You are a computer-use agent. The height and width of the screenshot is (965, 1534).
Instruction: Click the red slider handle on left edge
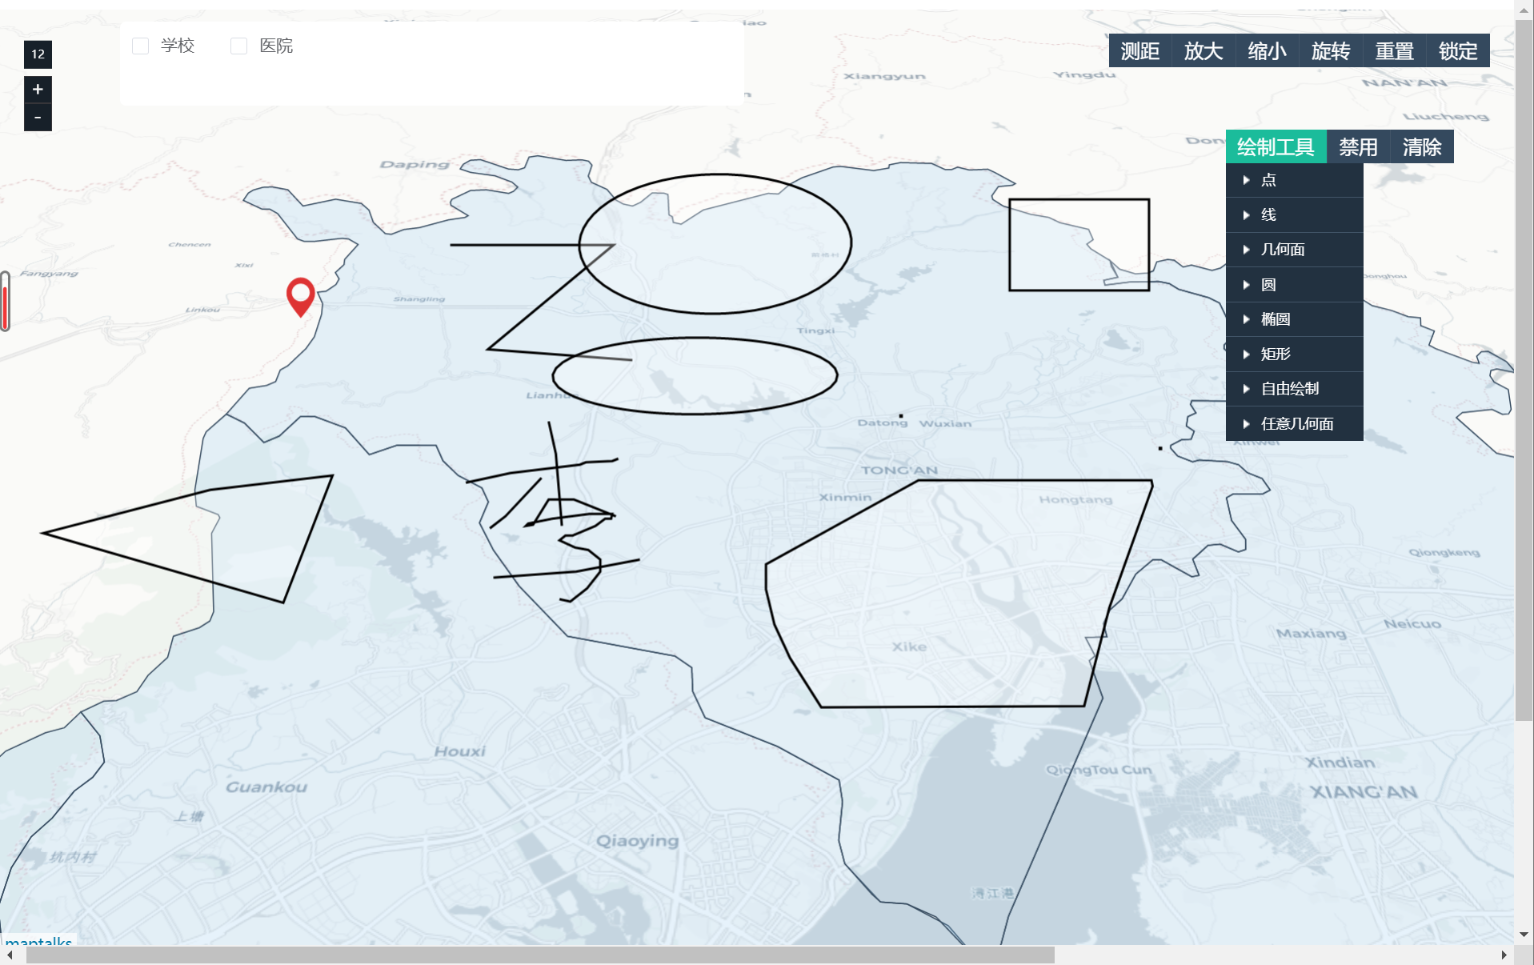click(x=5, y=302)
